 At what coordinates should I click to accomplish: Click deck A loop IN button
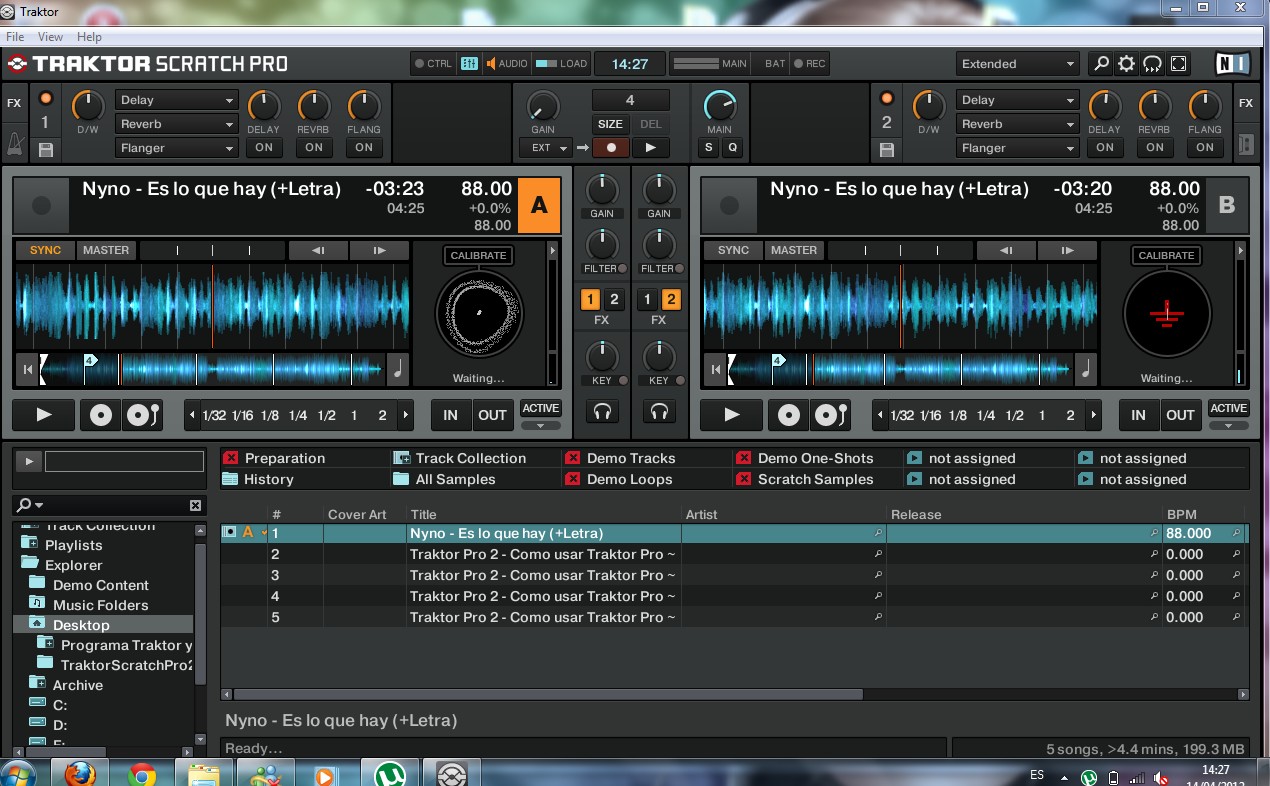(451, 415)
